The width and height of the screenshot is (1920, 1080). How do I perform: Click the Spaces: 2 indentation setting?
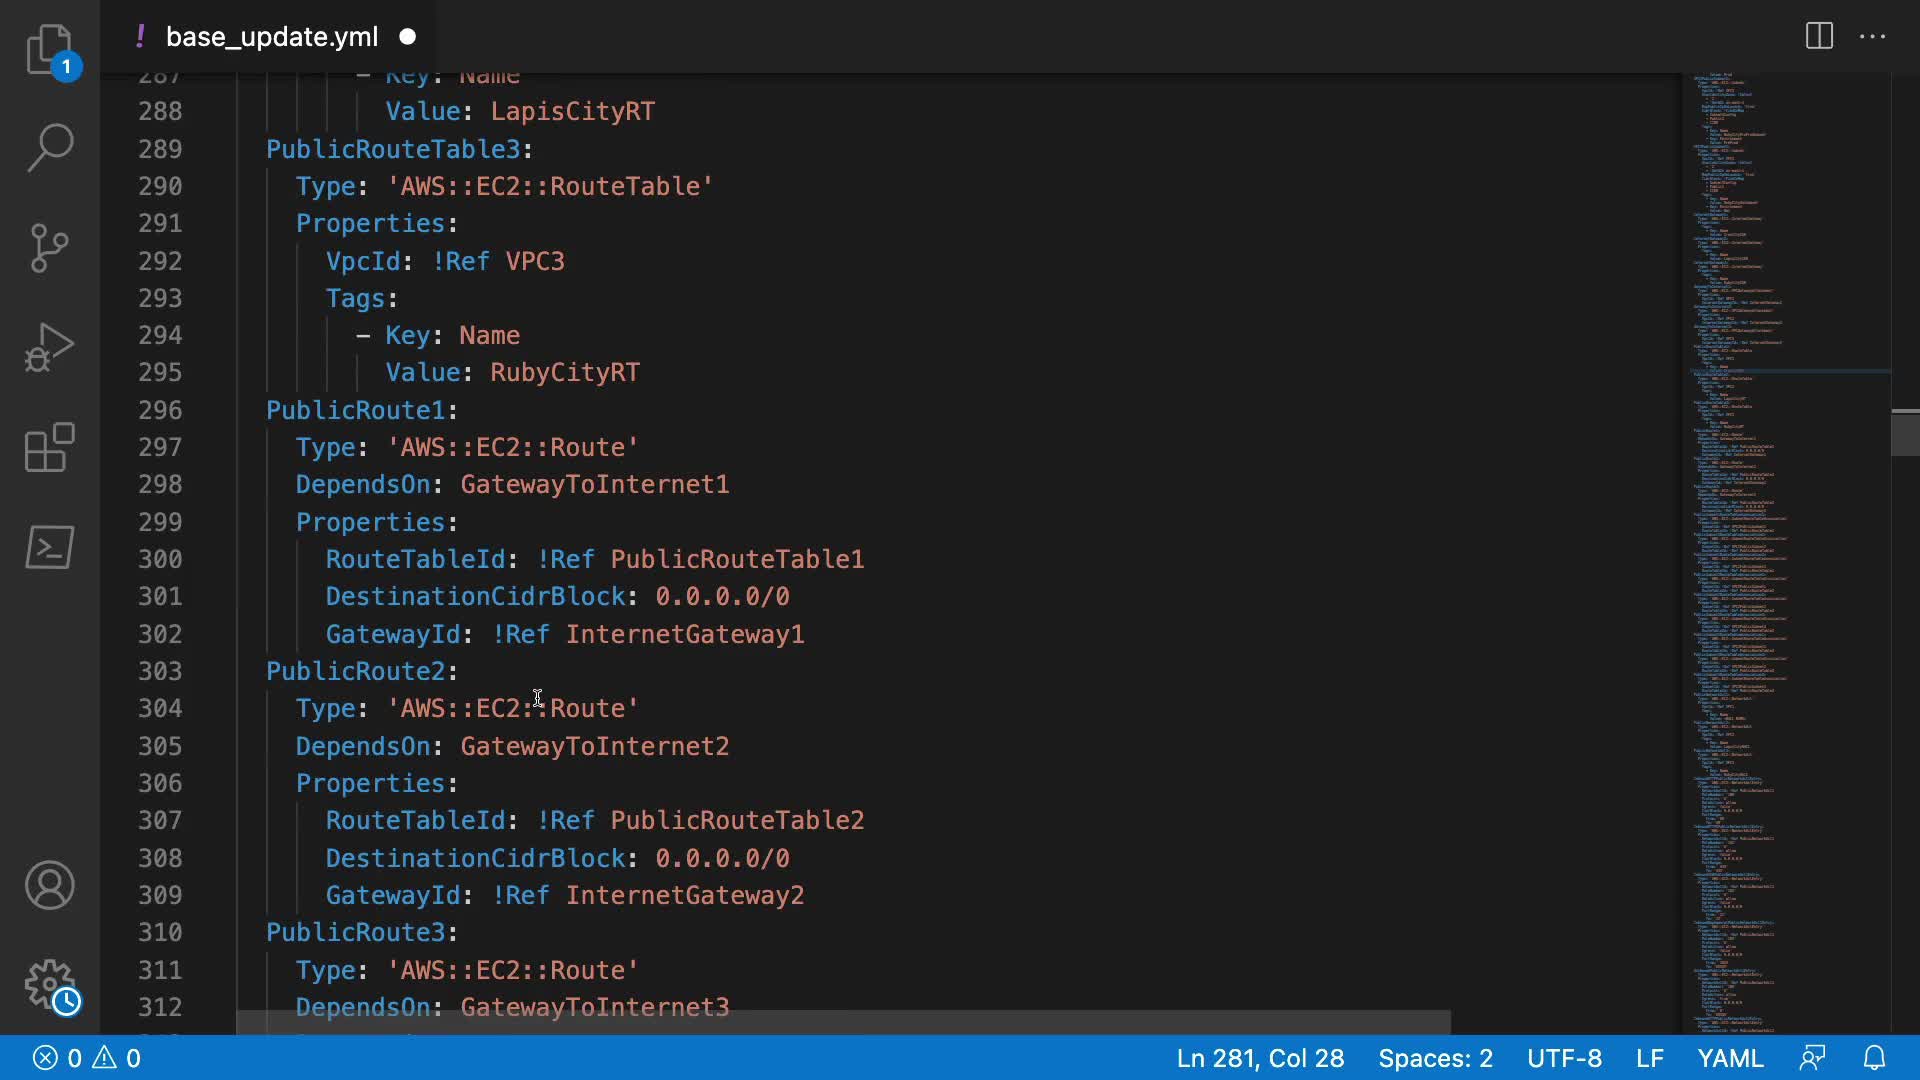(1435, 1058)
